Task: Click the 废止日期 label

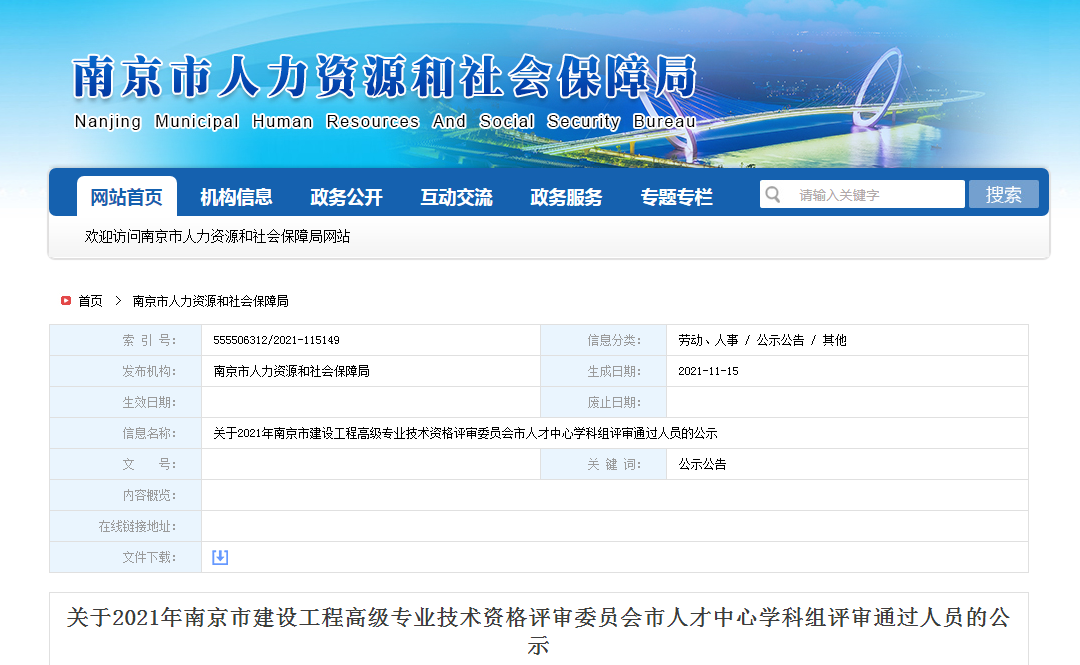Action: pyautogui.click(x=614, y=402)
